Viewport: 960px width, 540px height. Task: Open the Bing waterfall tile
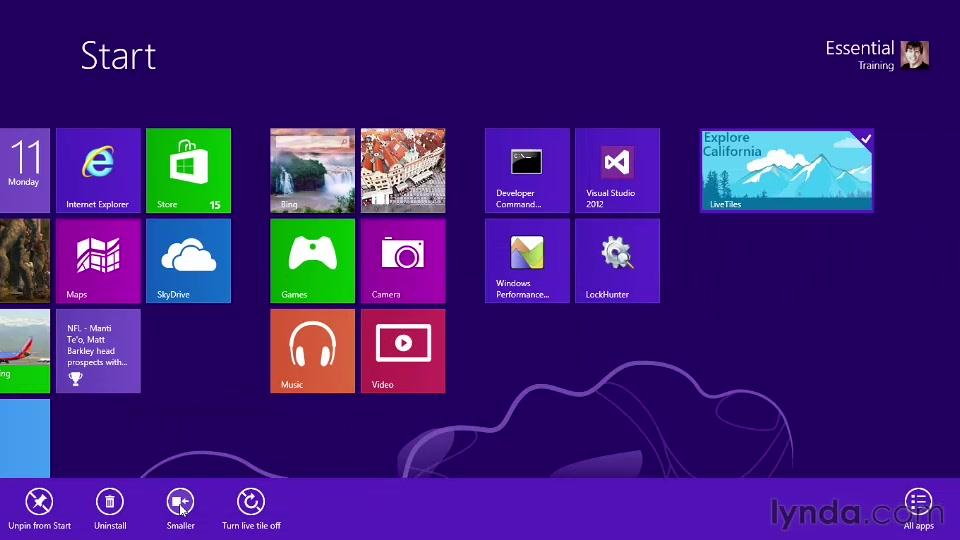click(x=312, y=170)
